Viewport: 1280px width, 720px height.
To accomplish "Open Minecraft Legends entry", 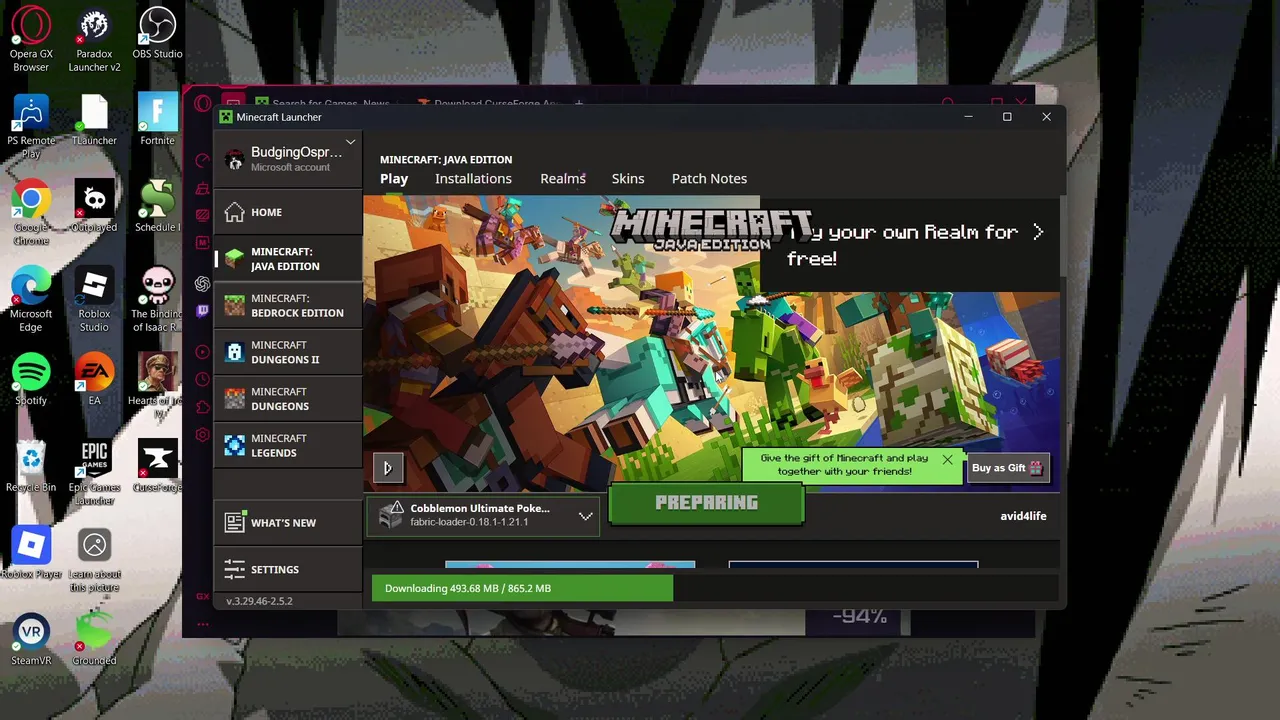I will (288, 445).
